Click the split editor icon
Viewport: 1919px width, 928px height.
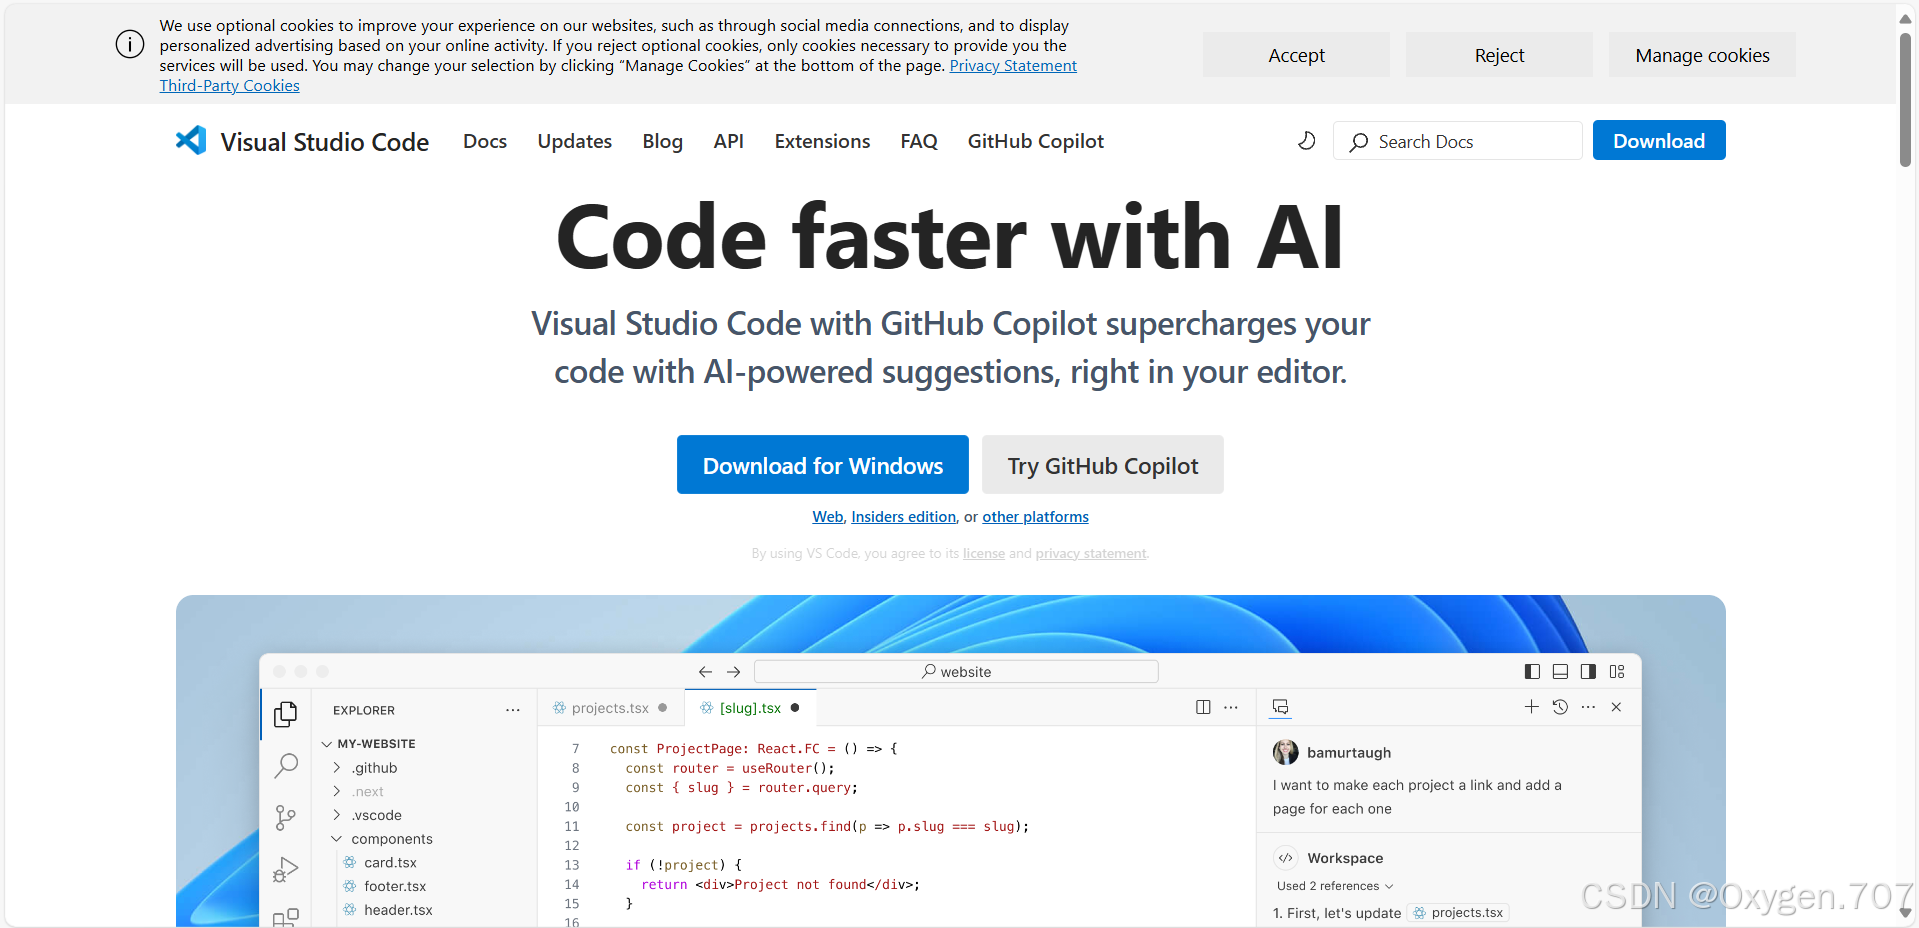tap(1203, 707)
